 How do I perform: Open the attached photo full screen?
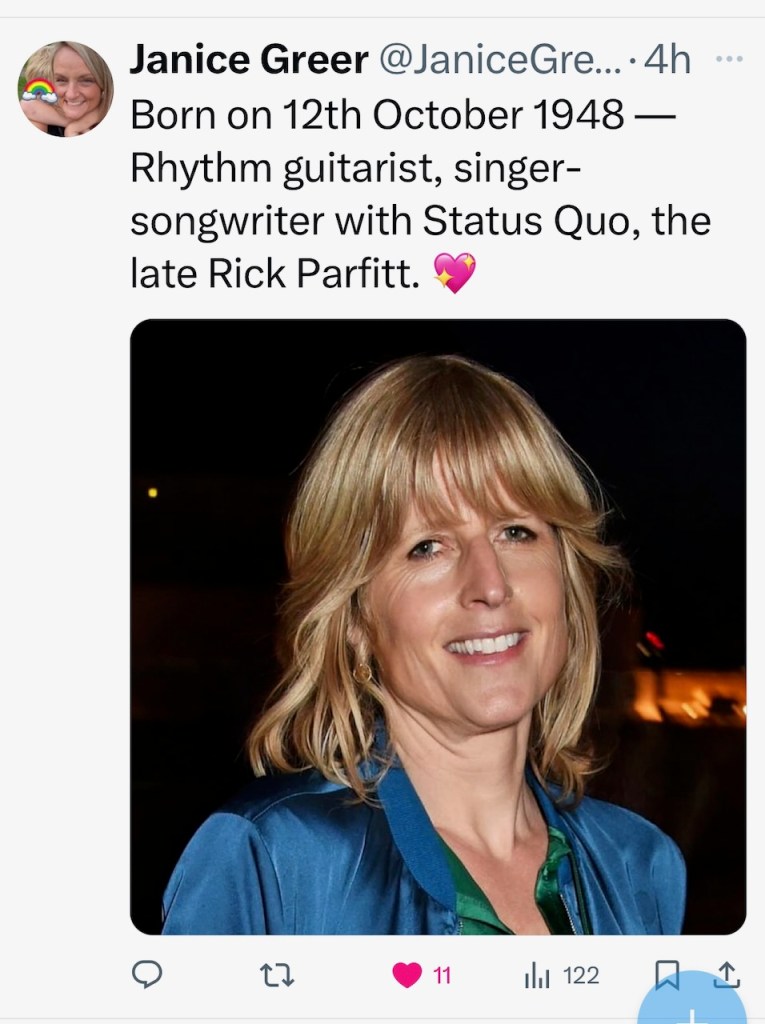click(x=438, y=626)
